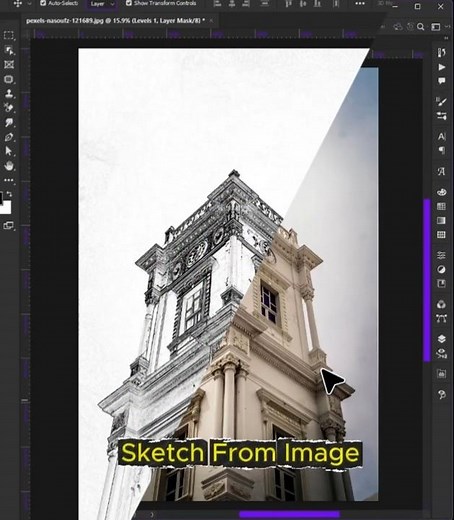Open the Paragraph panel icon
The width and height of the screenshot is (454, 520).
441,150
